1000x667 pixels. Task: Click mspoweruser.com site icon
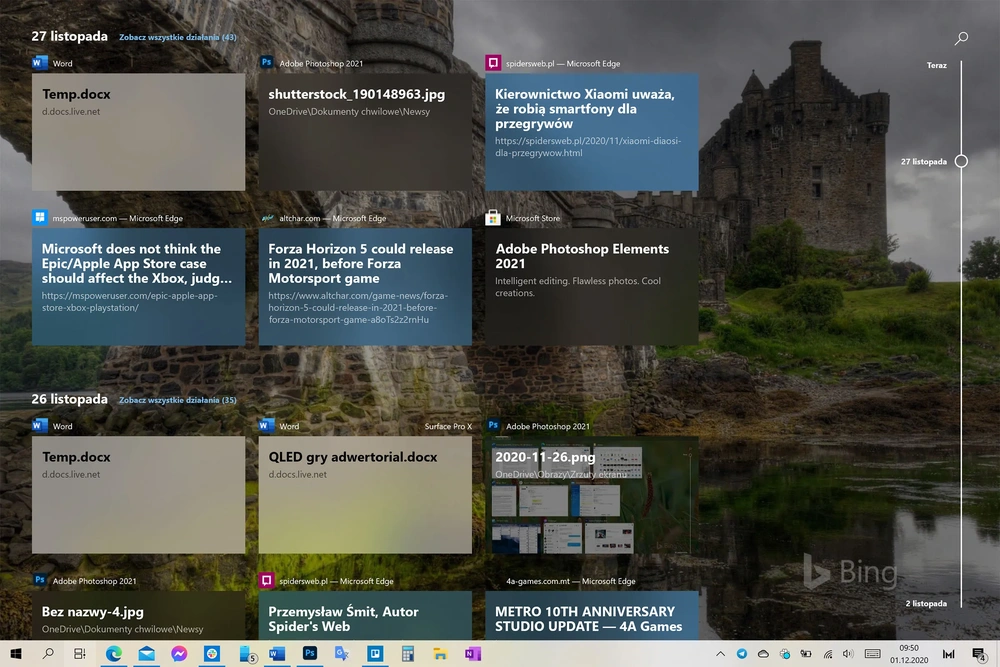(x=40, y=217)
